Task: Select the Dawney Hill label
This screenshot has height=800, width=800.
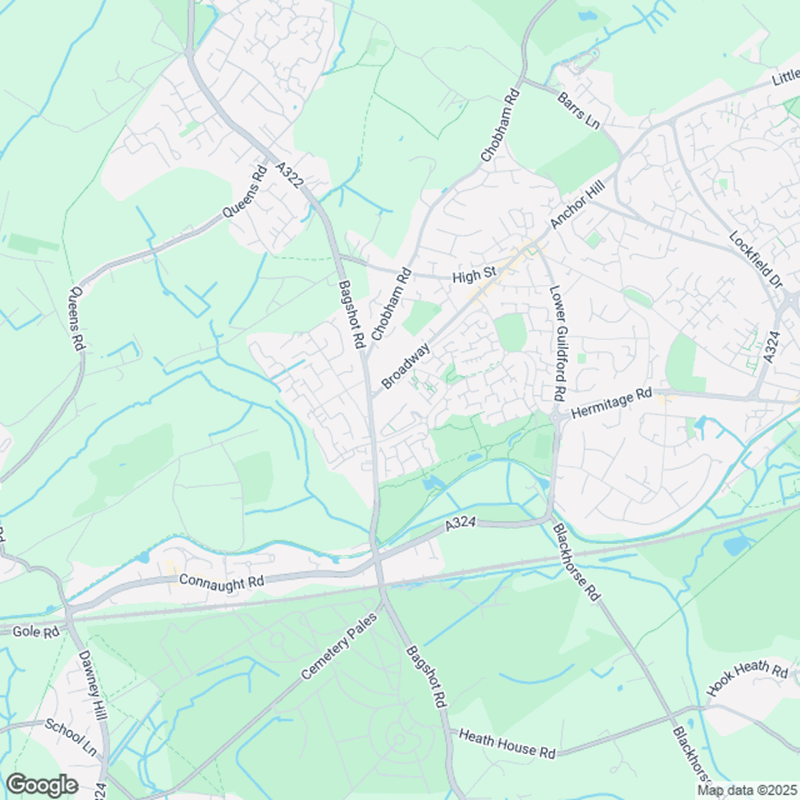Action: coord(92,685)
